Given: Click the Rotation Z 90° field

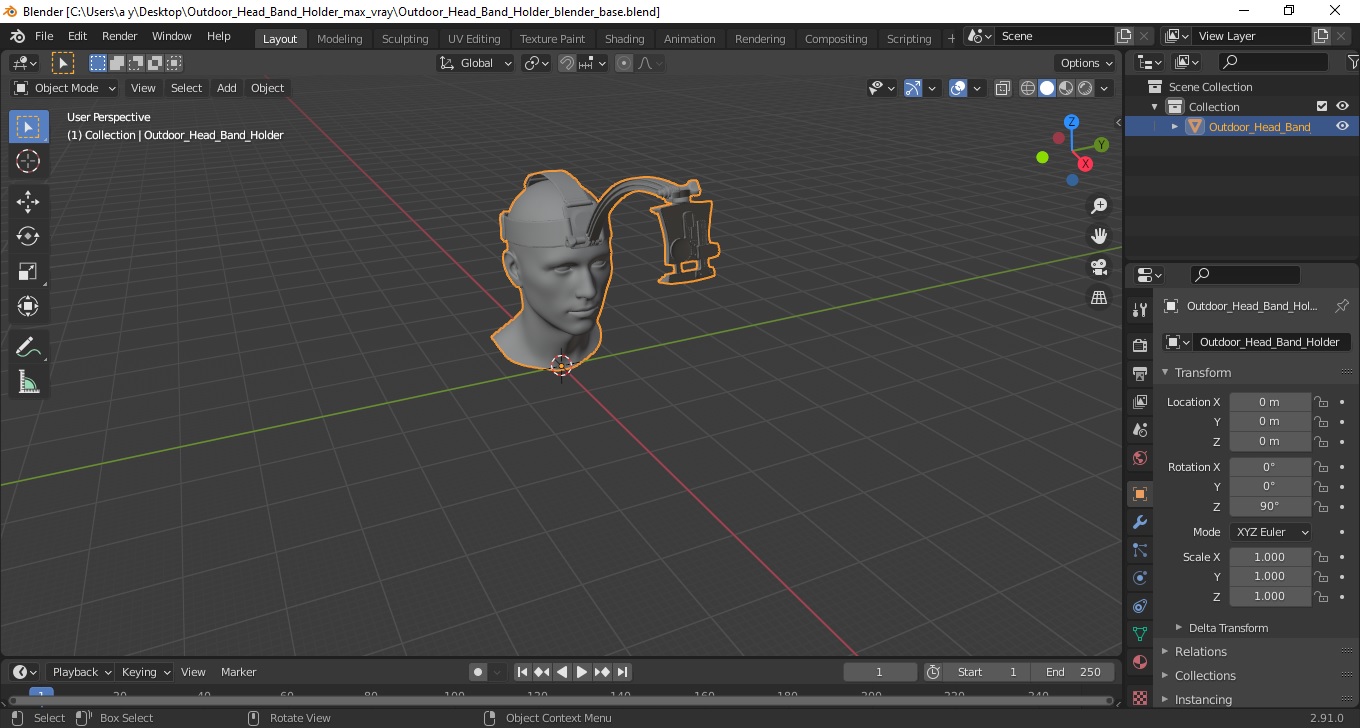Looking at the screenshot, I should pos(1270,506).
